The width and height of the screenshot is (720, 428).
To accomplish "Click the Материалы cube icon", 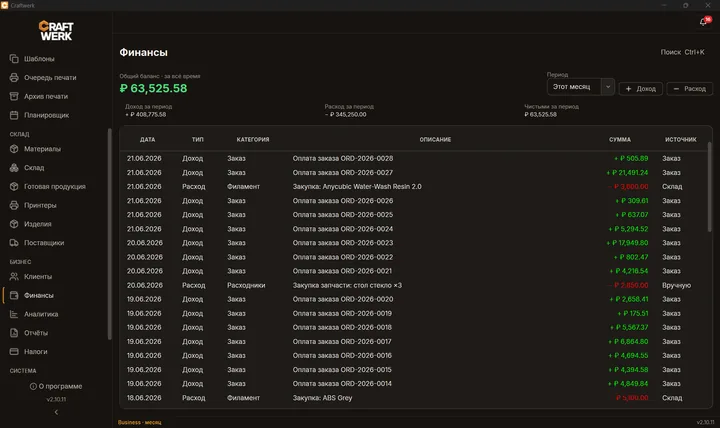I will tap(14, 149).
